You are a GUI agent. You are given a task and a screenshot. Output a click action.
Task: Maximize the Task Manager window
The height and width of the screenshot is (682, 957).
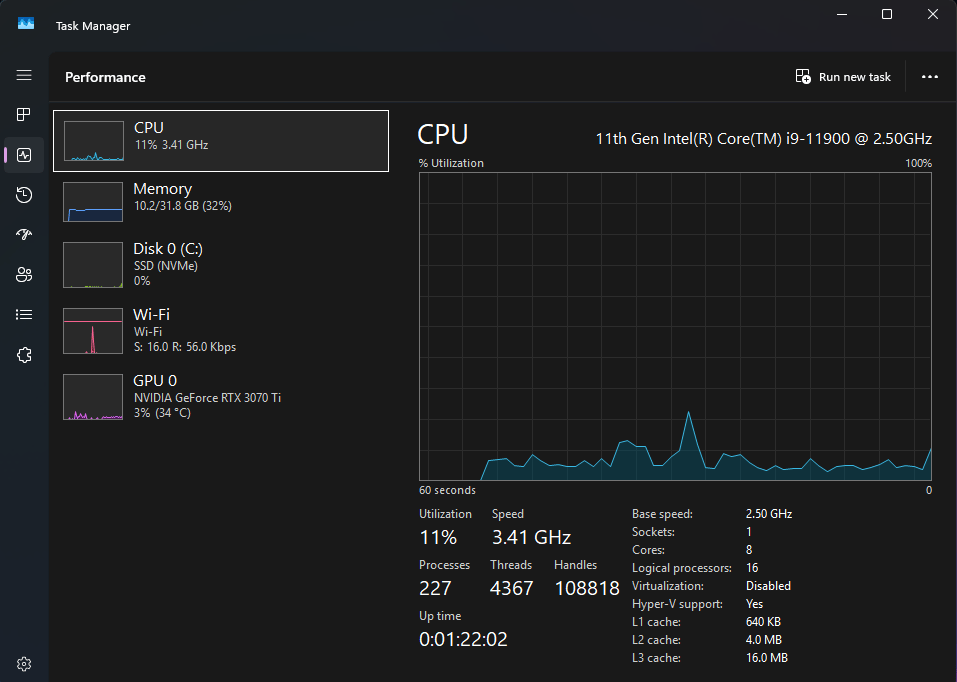click(x=887, y=14)
